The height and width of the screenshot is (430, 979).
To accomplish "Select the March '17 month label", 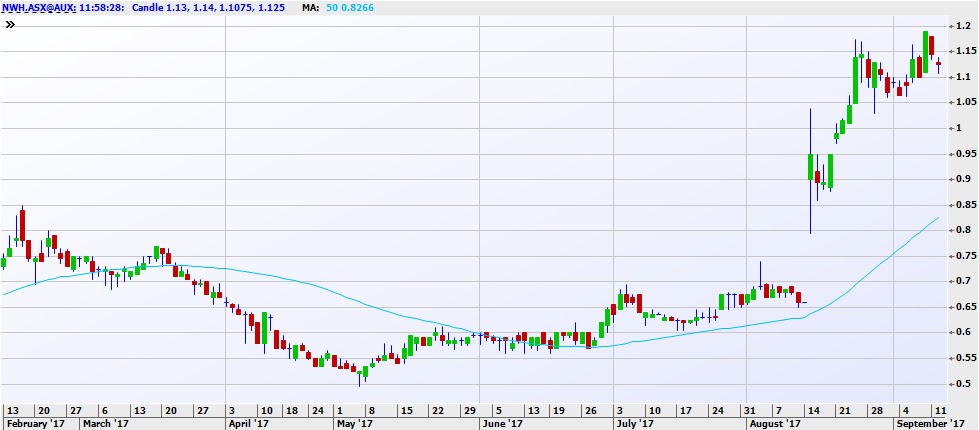I will coord(106,423).
